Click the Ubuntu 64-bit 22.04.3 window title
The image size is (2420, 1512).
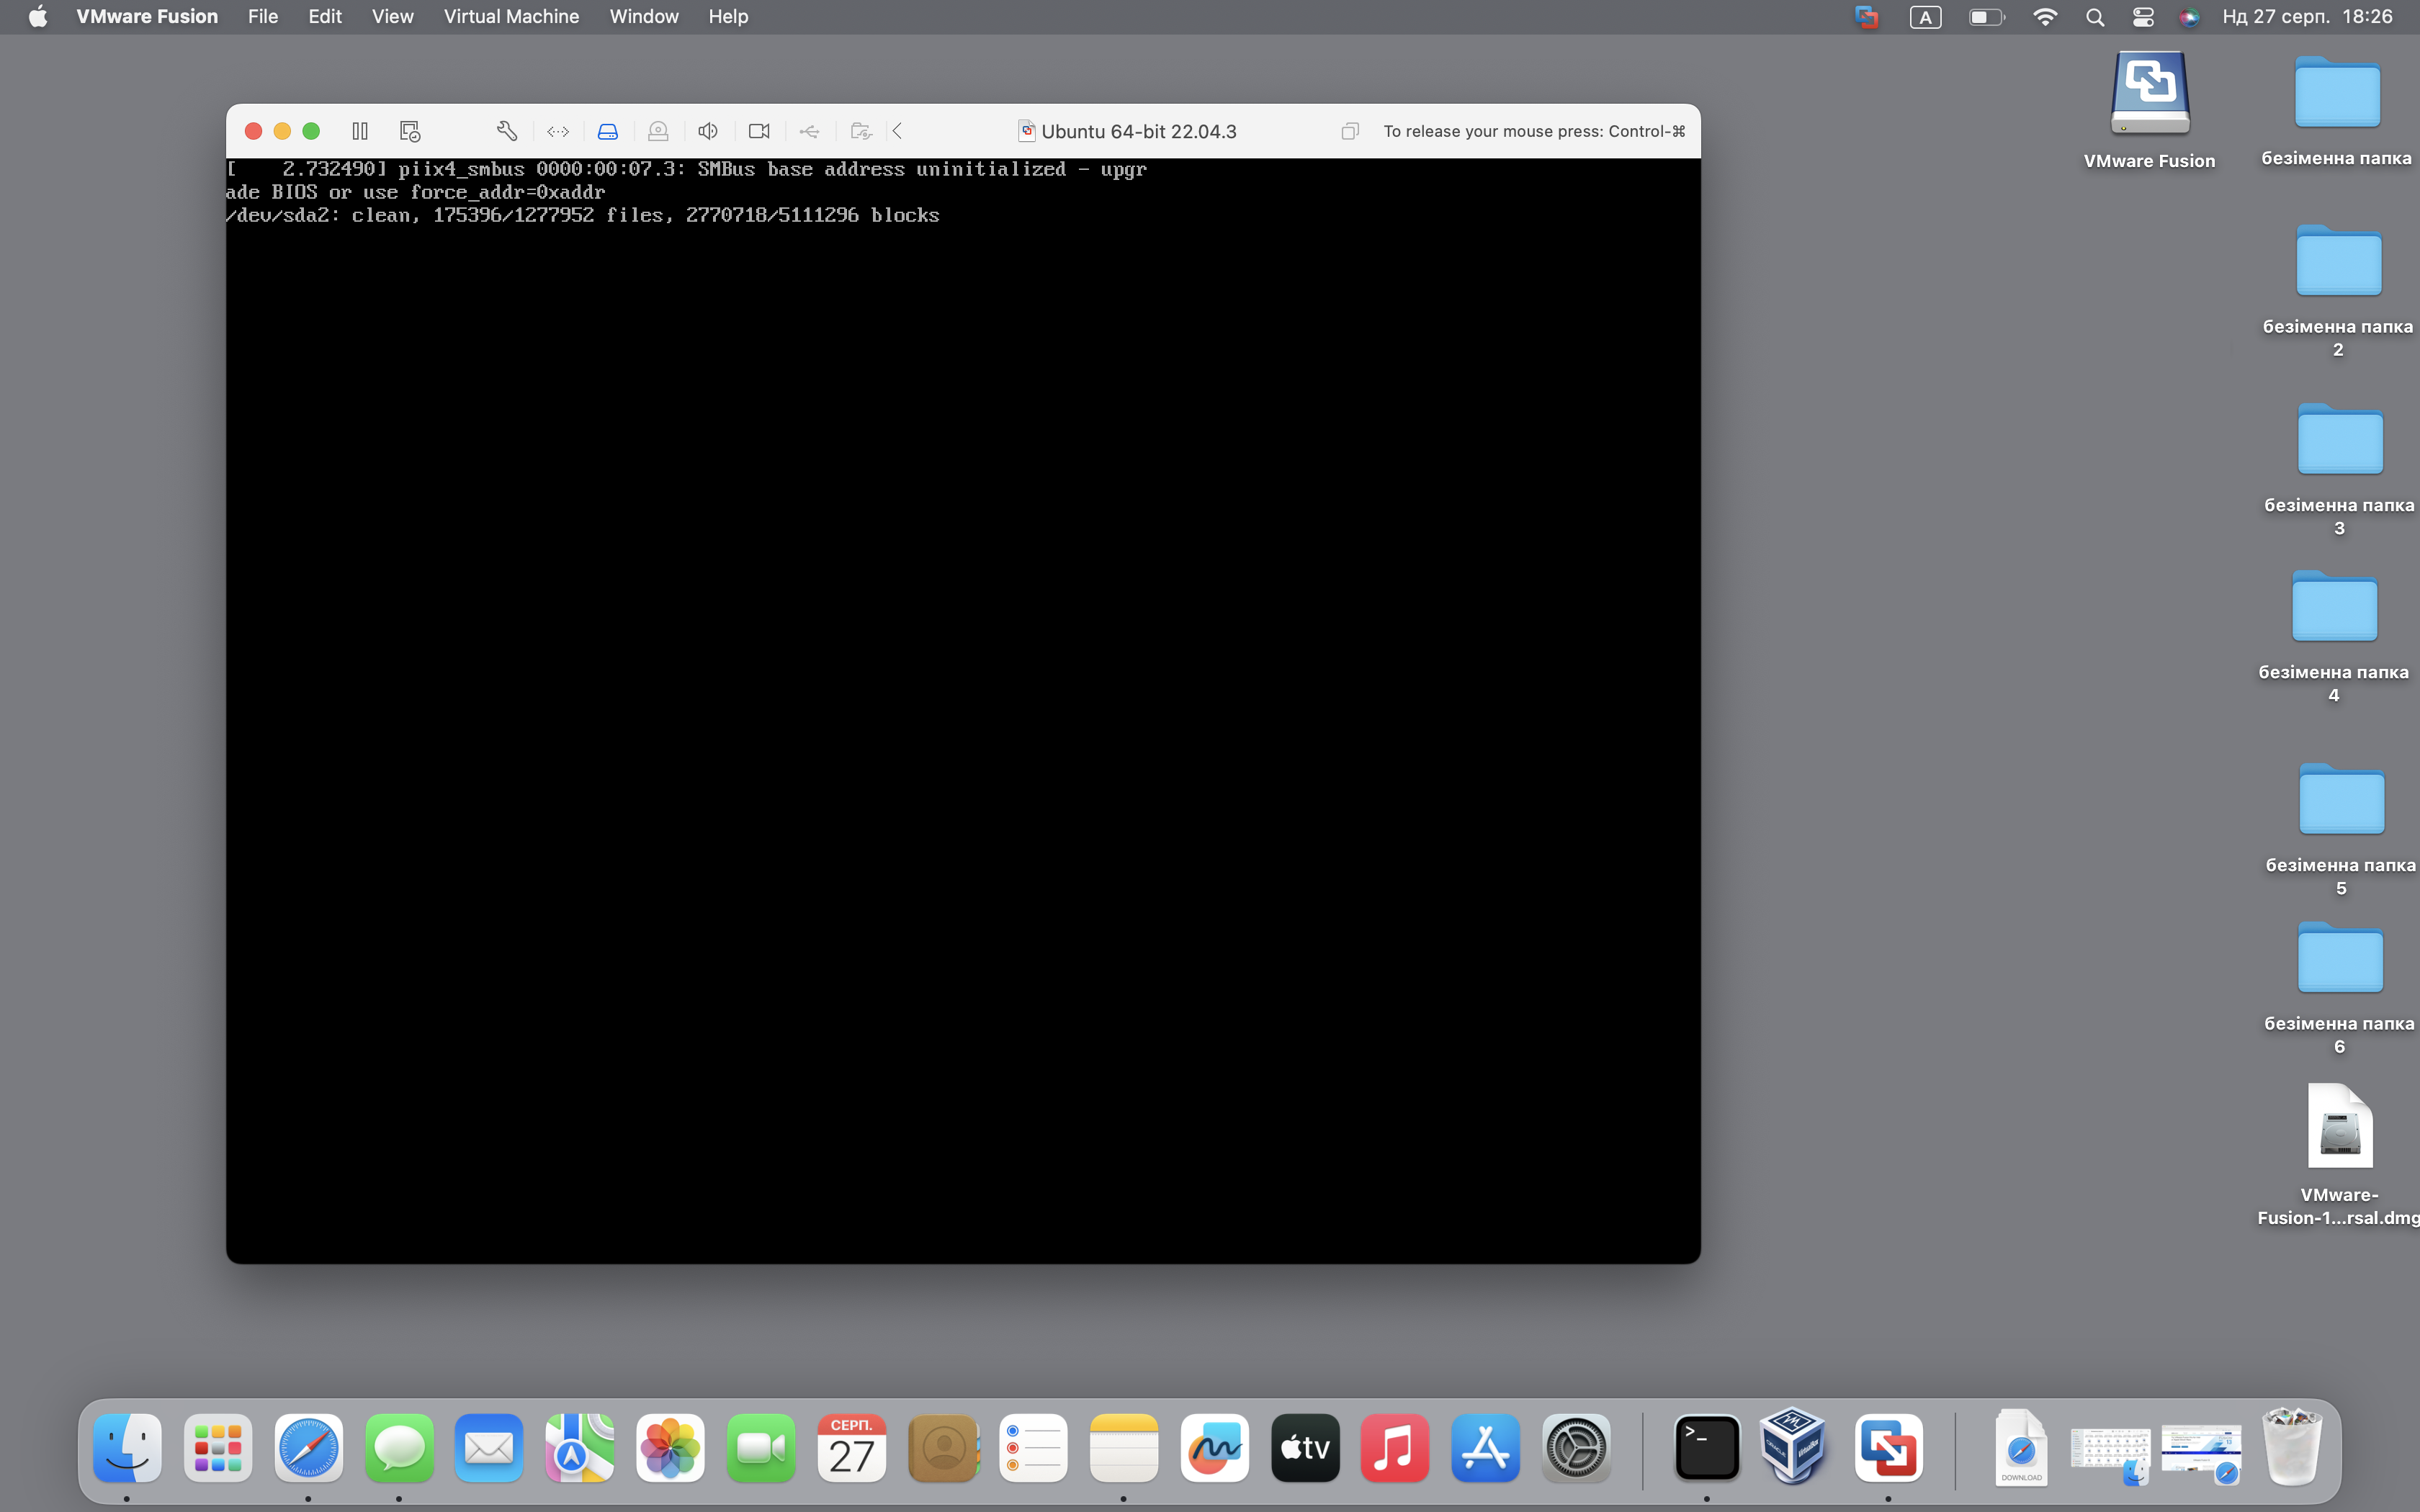[1138, 131]
